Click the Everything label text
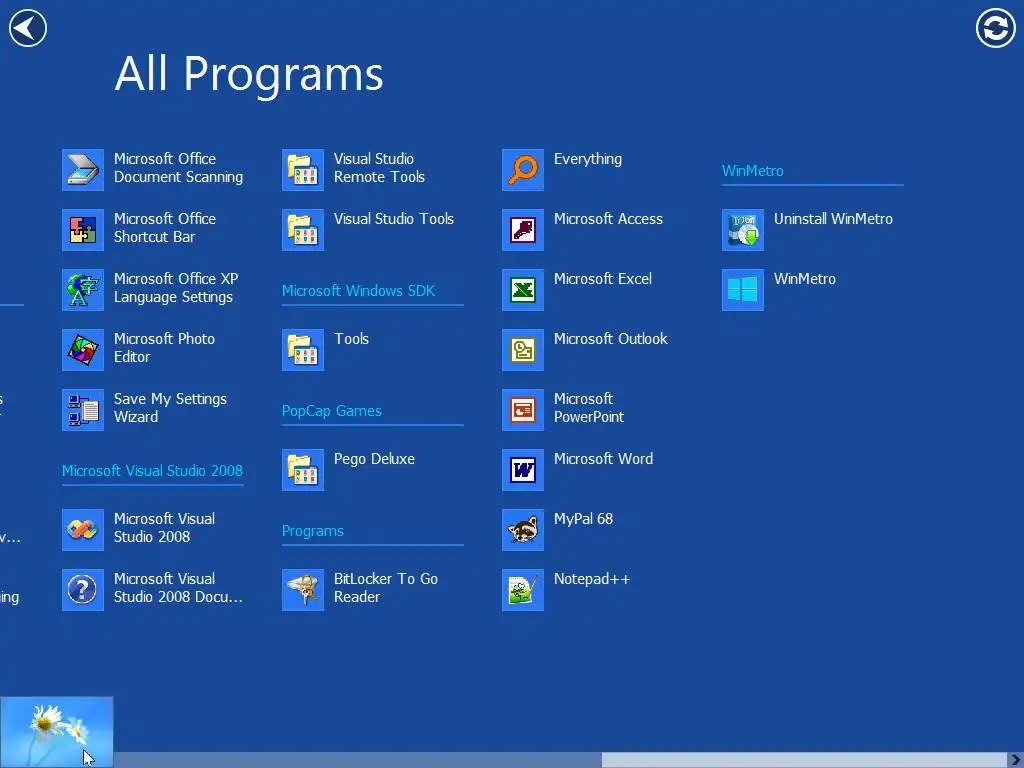The height and width of the screenshot is (768, 1024). coord(588,159)
